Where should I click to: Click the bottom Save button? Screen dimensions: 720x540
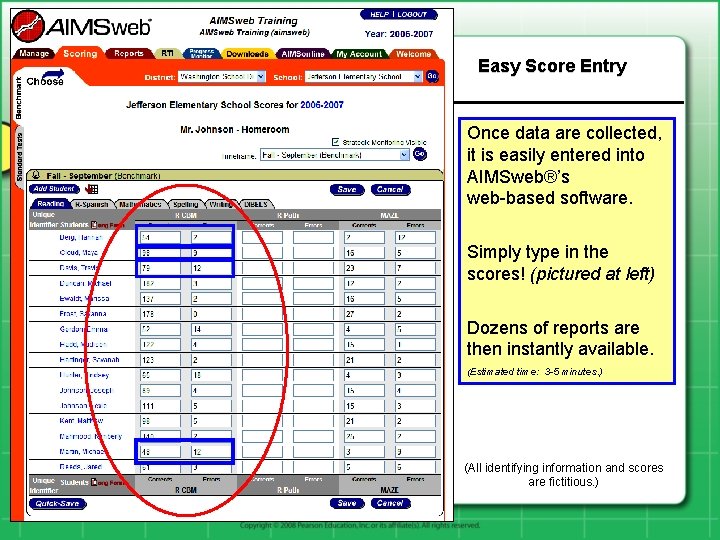(x=347, y=503)
